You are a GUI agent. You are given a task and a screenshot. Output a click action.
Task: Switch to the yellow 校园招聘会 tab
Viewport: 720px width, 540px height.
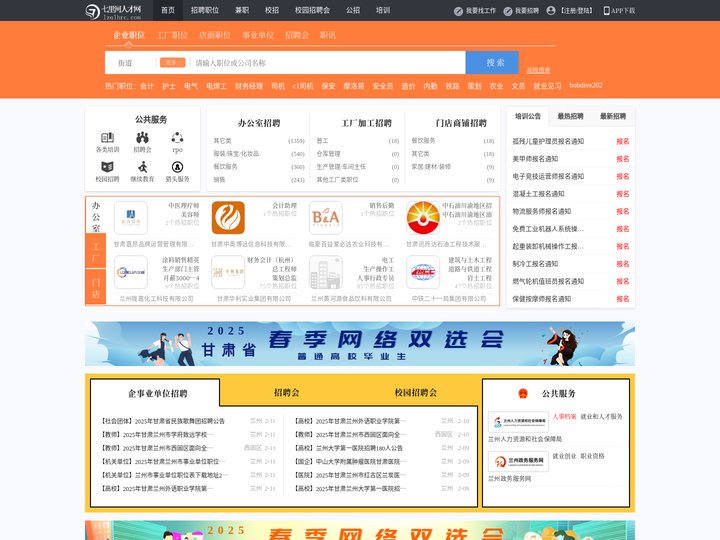pos(416,393)
